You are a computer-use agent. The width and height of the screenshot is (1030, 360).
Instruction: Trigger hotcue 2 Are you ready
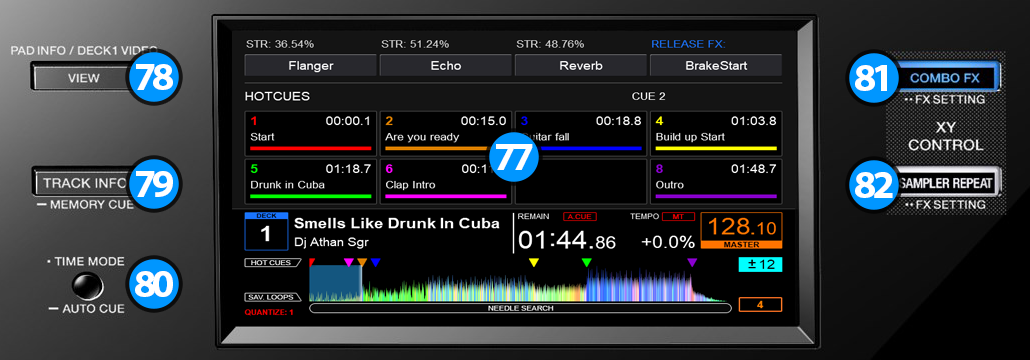[446, 133]
